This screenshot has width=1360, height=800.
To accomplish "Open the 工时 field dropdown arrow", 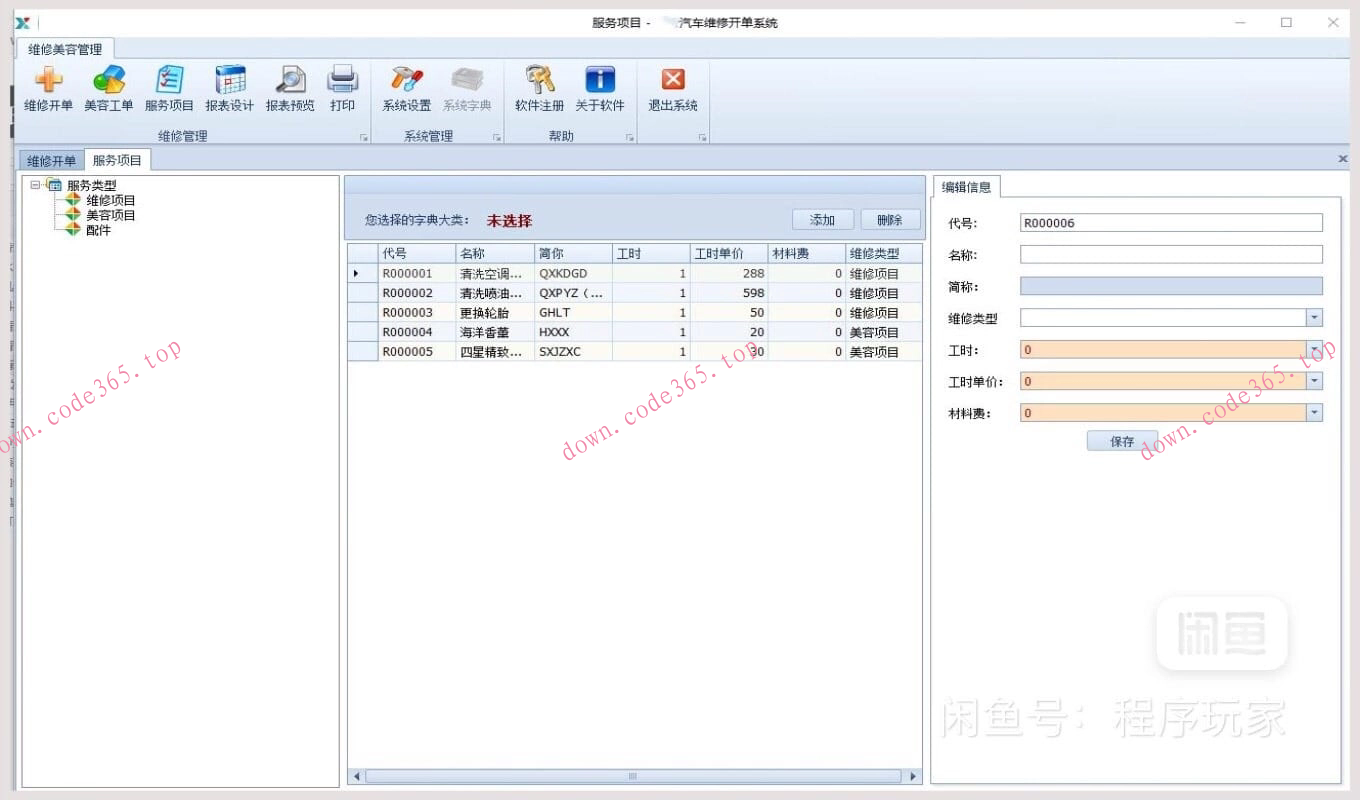I will pos(1314,350).
